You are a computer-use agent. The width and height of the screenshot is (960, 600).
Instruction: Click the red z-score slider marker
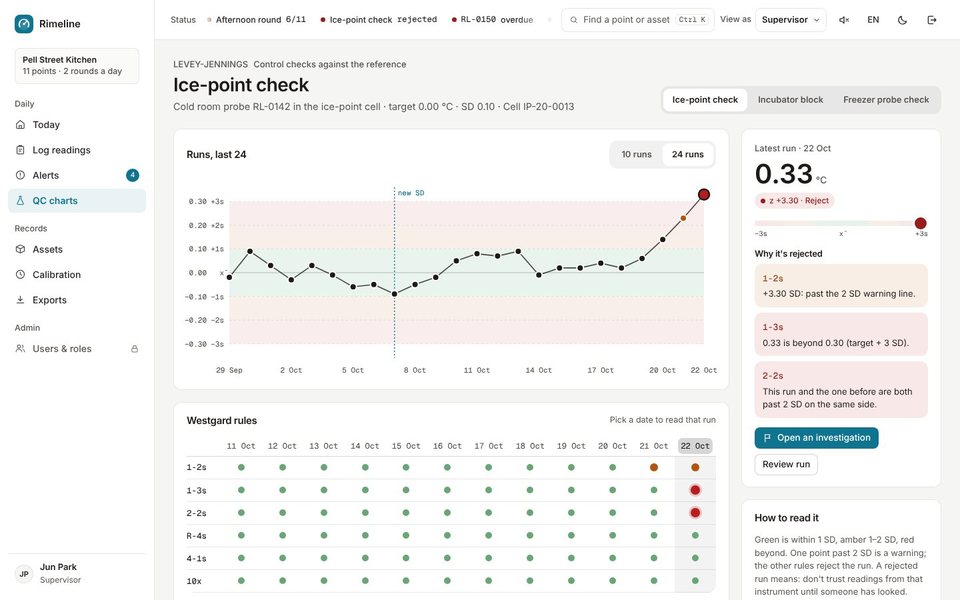point(920,223)
